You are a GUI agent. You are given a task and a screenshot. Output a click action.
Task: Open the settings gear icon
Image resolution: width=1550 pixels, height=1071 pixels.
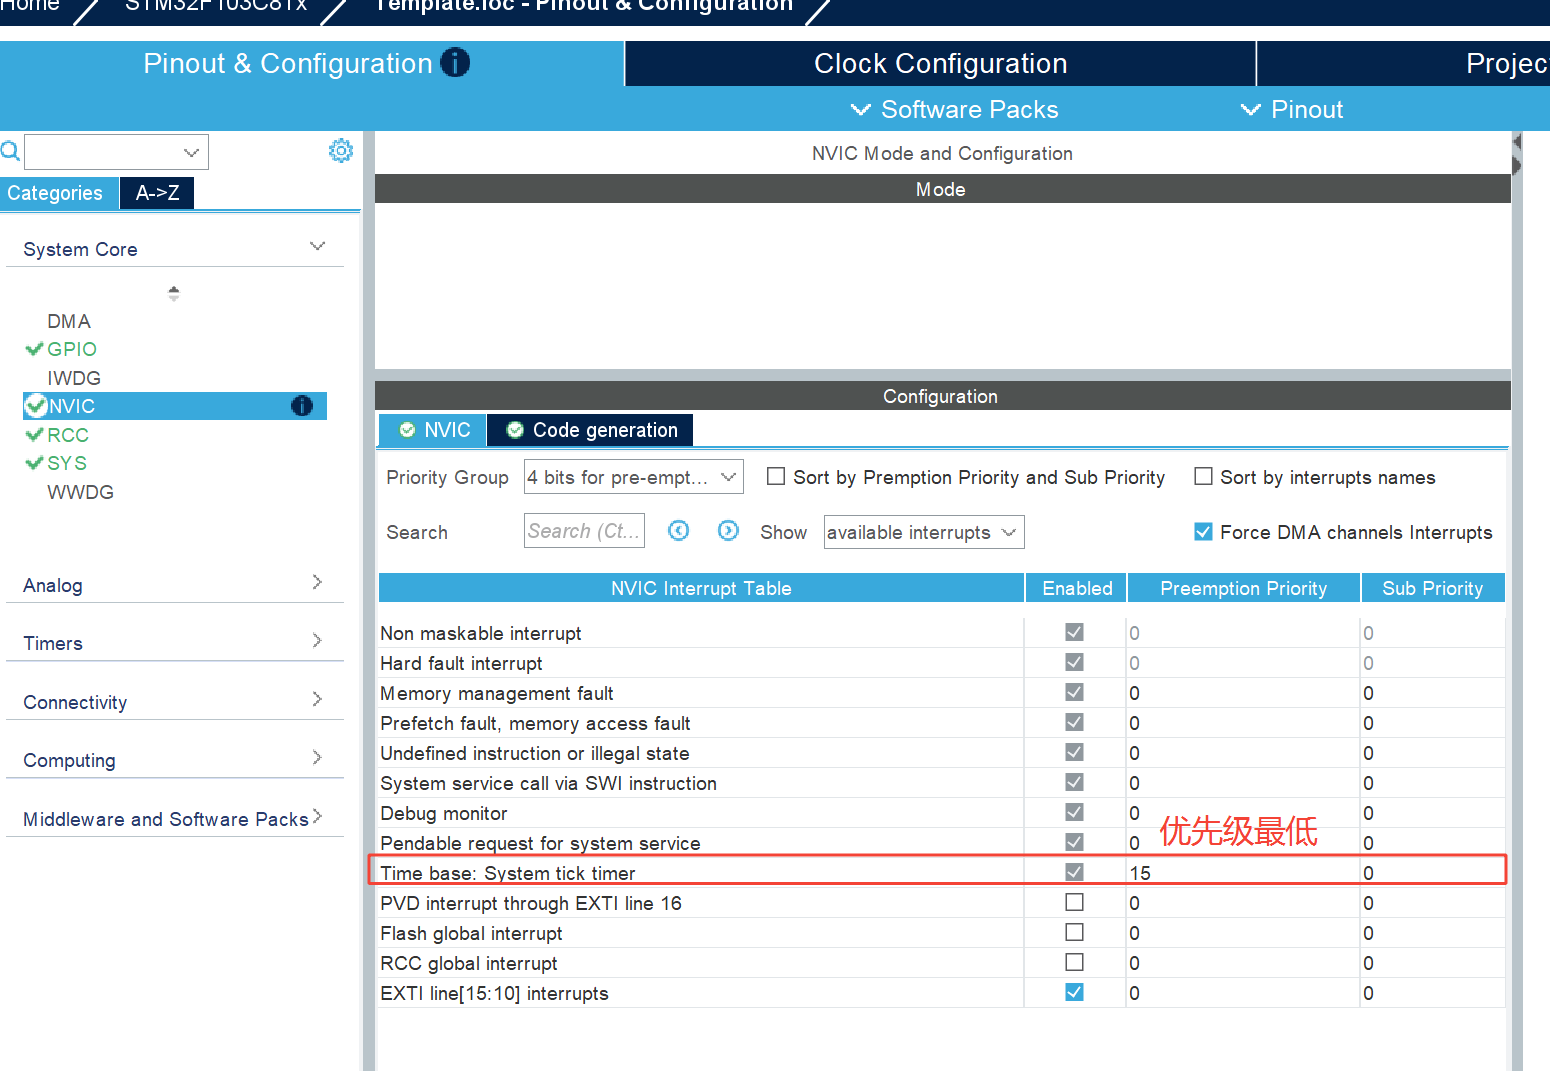pos(341,151)
